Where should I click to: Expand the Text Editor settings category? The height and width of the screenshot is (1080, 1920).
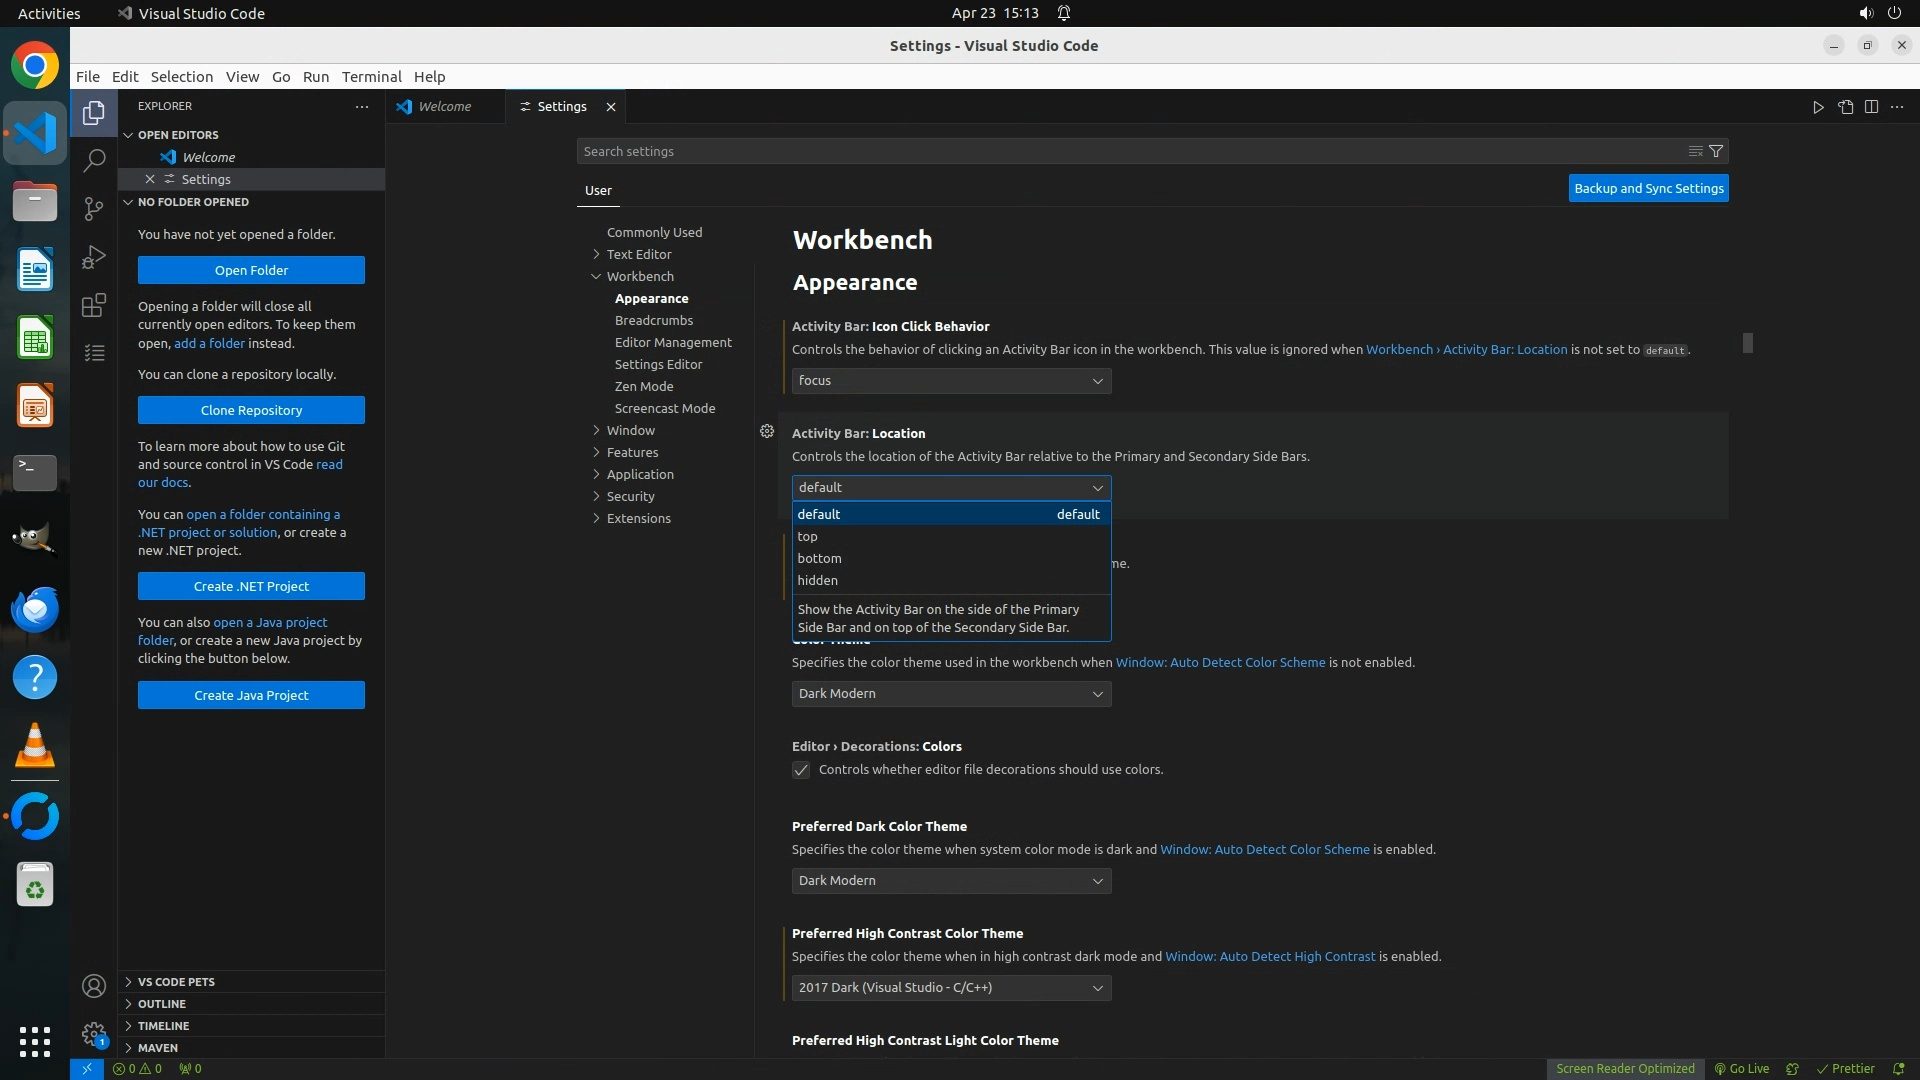pyautogui.click(x=638, y=254)
